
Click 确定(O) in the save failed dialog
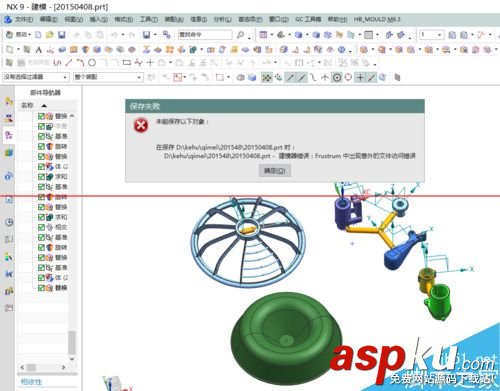pos(275,171)
